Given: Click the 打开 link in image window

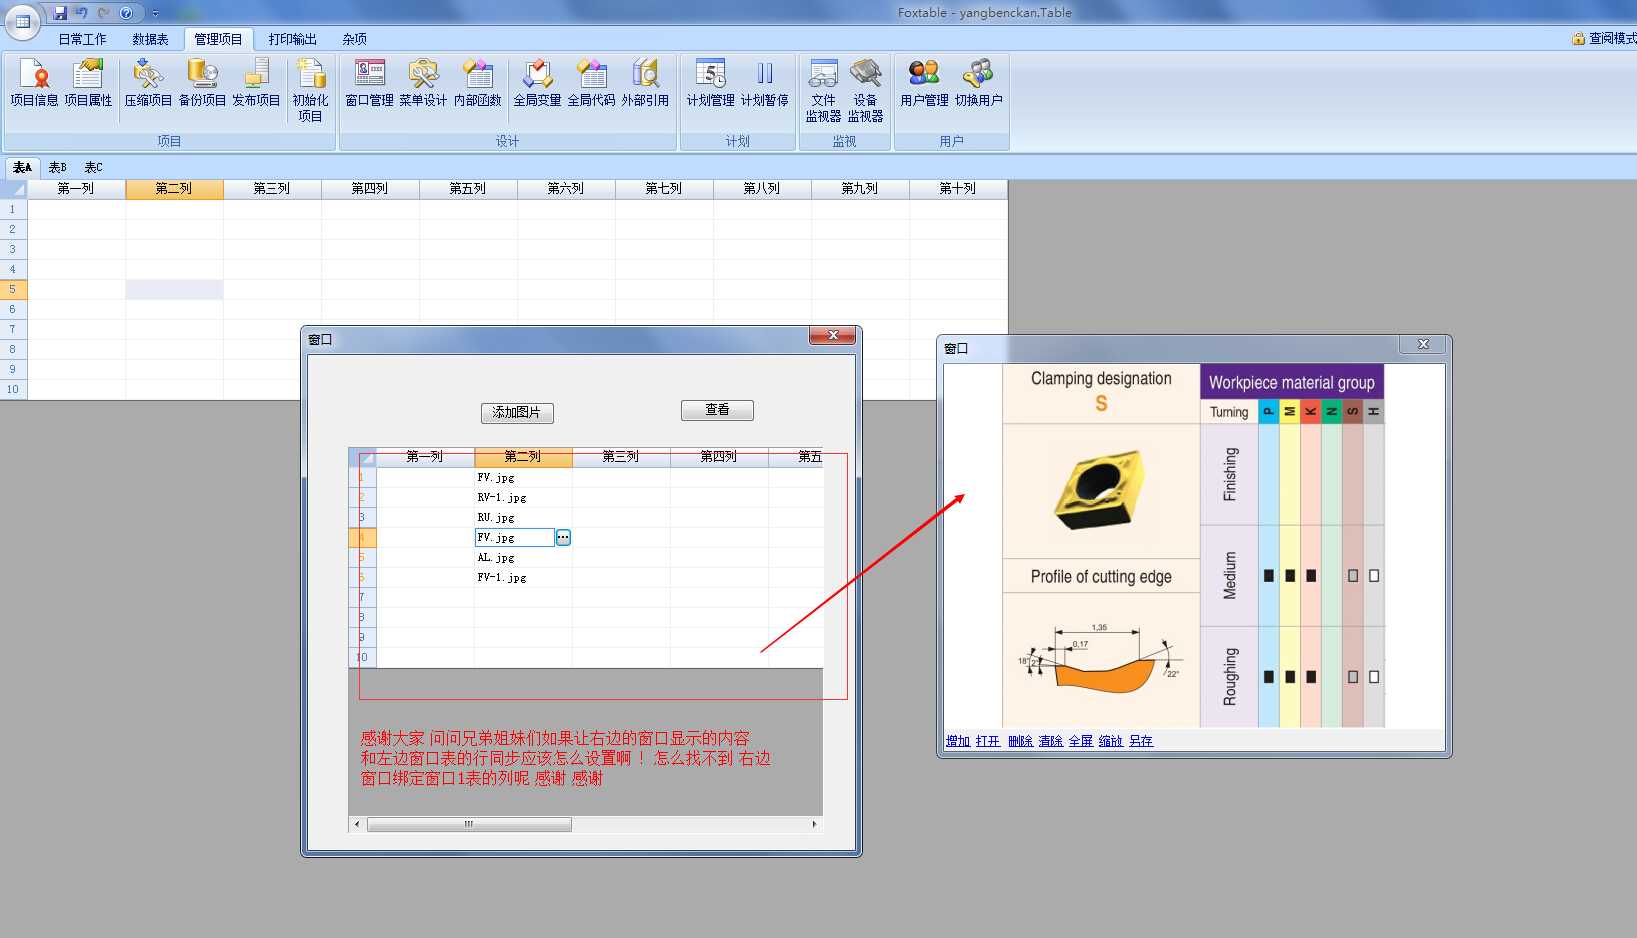Looking at the screenshot, I should 988,741.
